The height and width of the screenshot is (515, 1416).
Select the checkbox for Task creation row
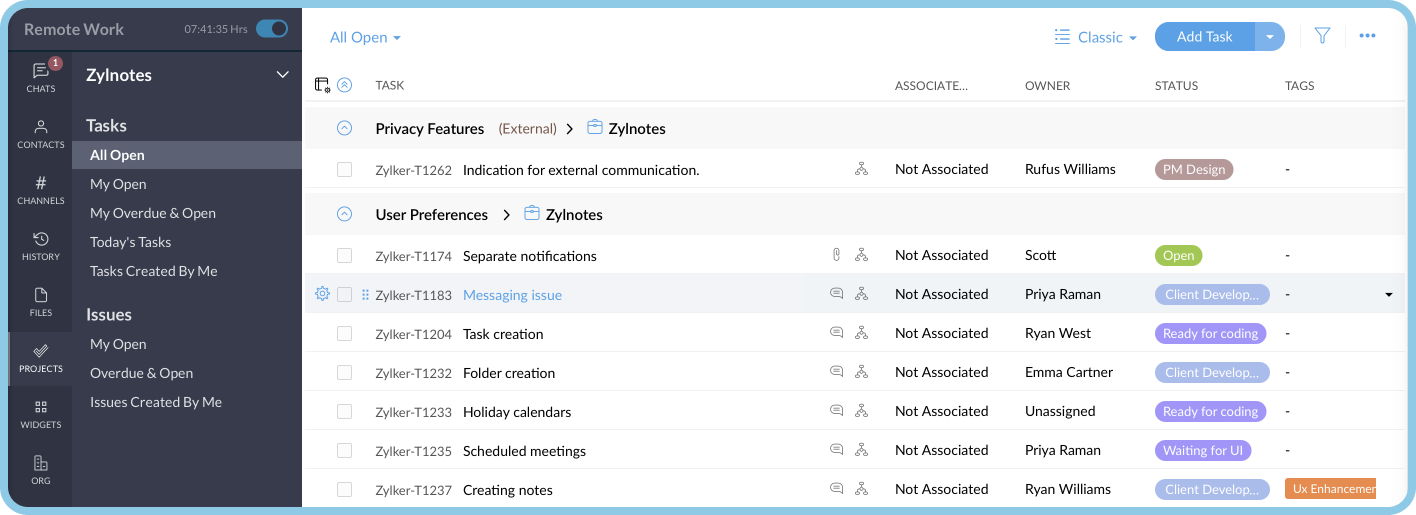(344, 334)
